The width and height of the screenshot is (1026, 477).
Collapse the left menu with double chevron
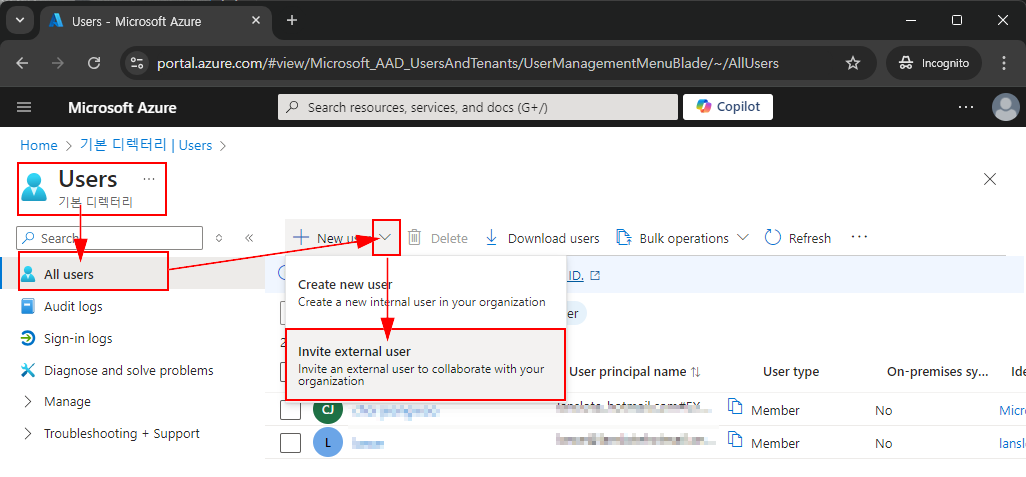249,238
